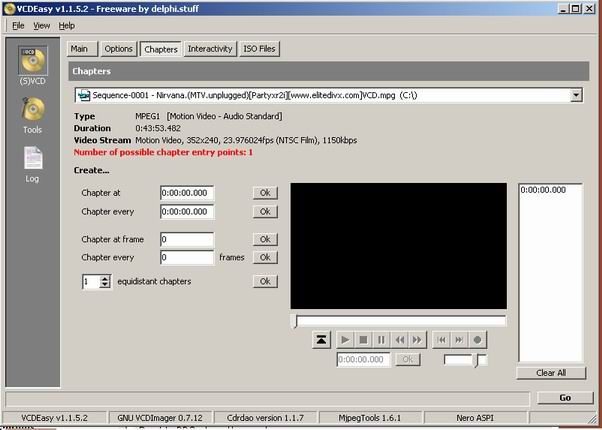Click the eject/open button left of play
The width and height of the screenshot is (602, 430).
321,340
